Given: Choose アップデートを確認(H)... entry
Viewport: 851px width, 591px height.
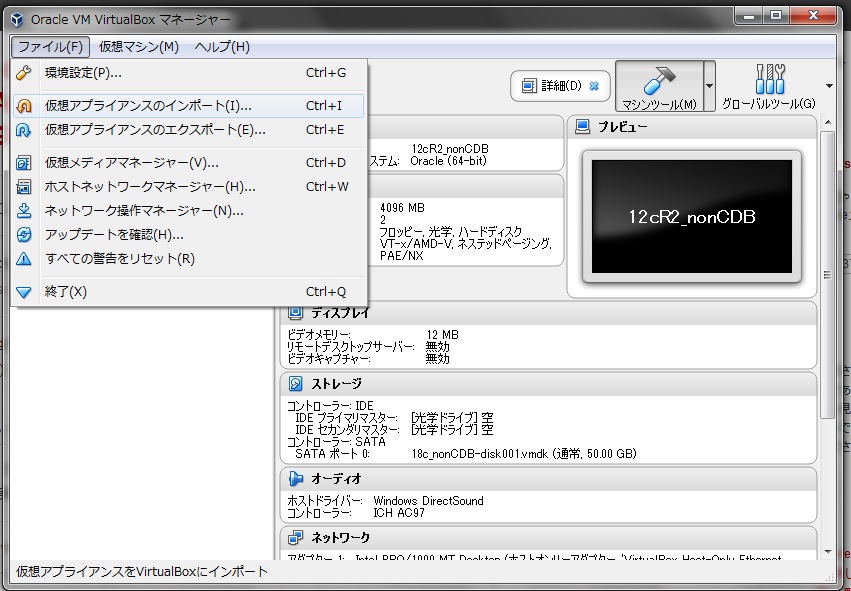Looking at the screenshot, I should point(188,234).
